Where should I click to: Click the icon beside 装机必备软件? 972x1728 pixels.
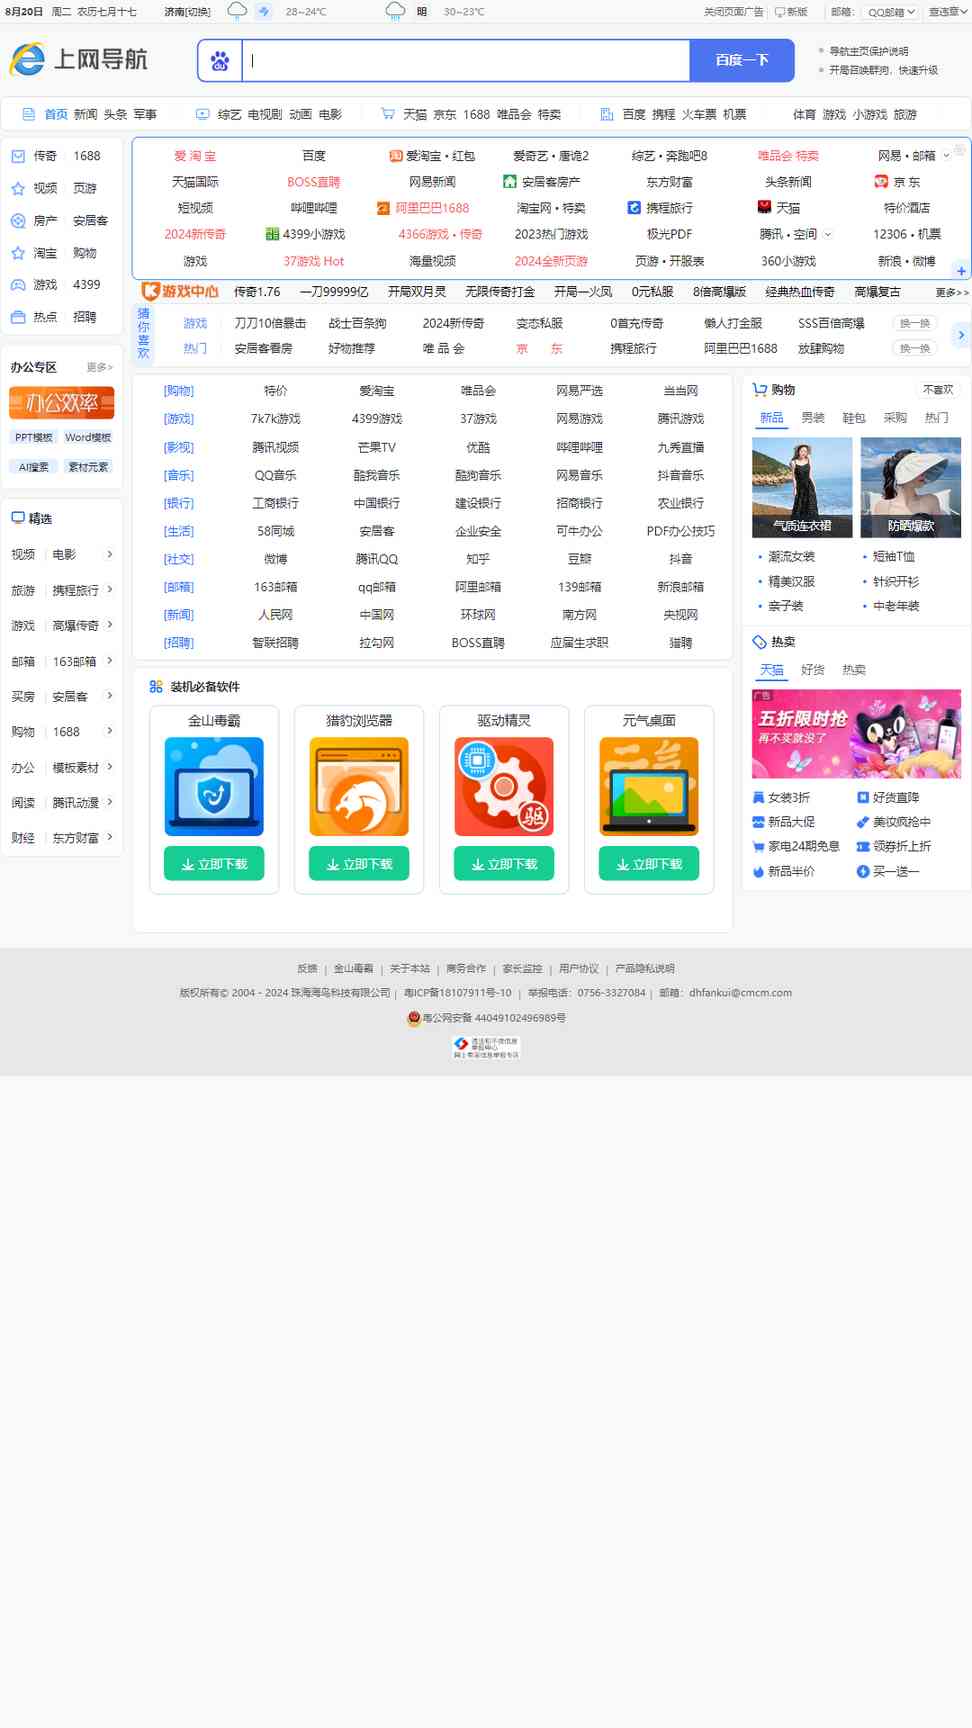click(x=156, y=687)
